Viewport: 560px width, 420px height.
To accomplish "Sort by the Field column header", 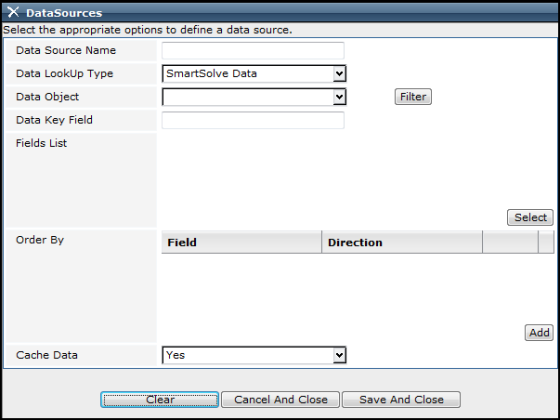I will coord(241,242).
